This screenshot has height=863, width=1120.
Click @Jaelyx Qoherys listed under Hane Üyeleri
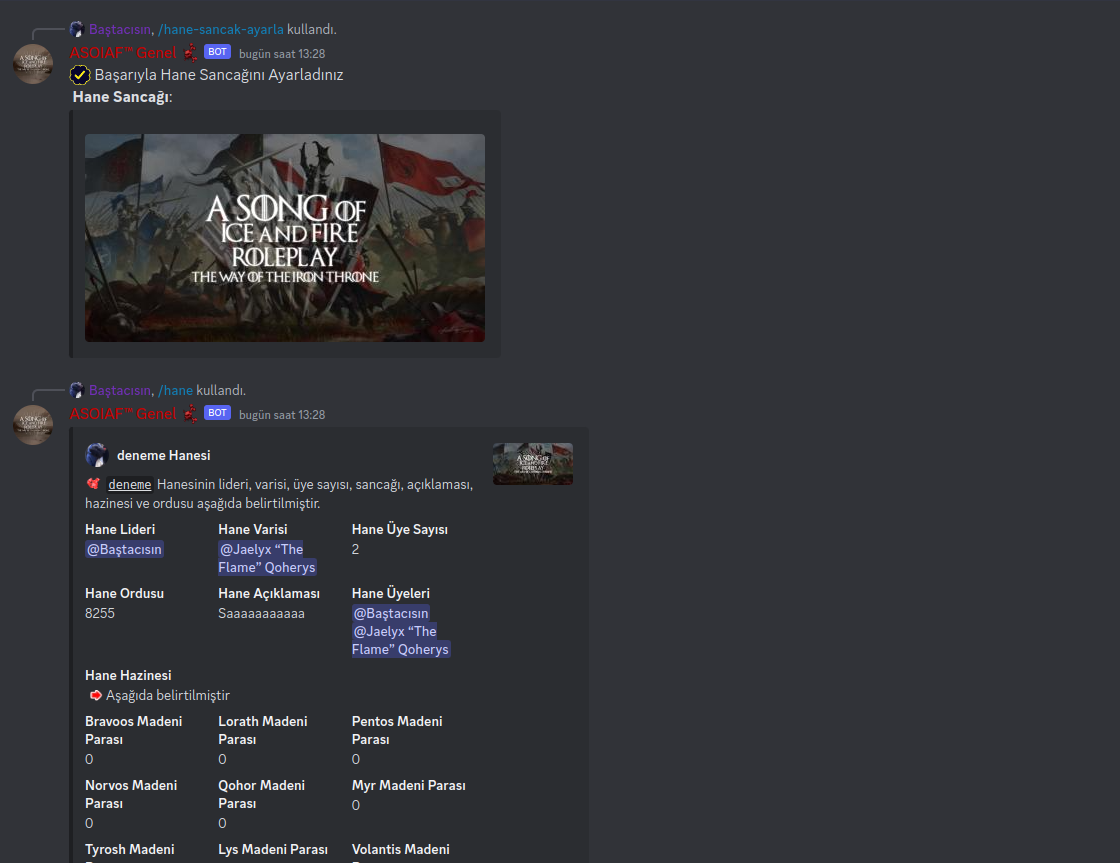399,640
